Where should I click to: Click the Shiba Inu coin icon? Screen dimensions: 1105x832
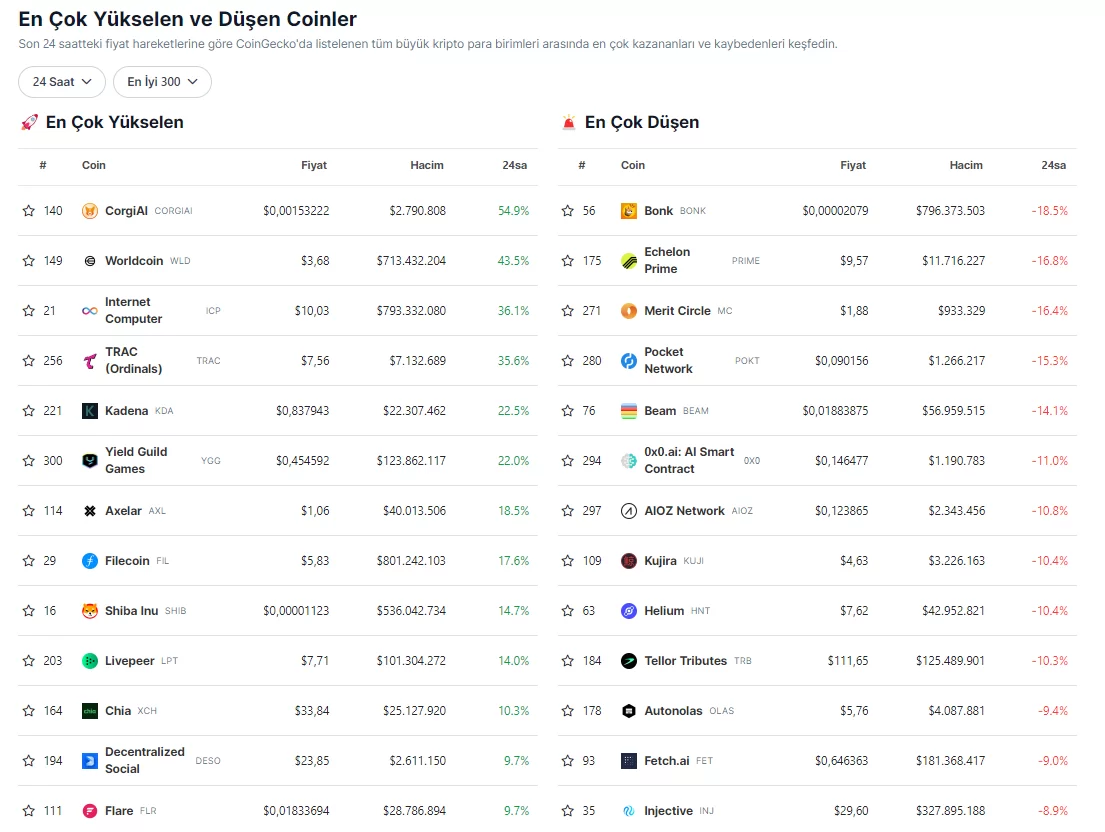pyautogui.click(x=90, y=611)
